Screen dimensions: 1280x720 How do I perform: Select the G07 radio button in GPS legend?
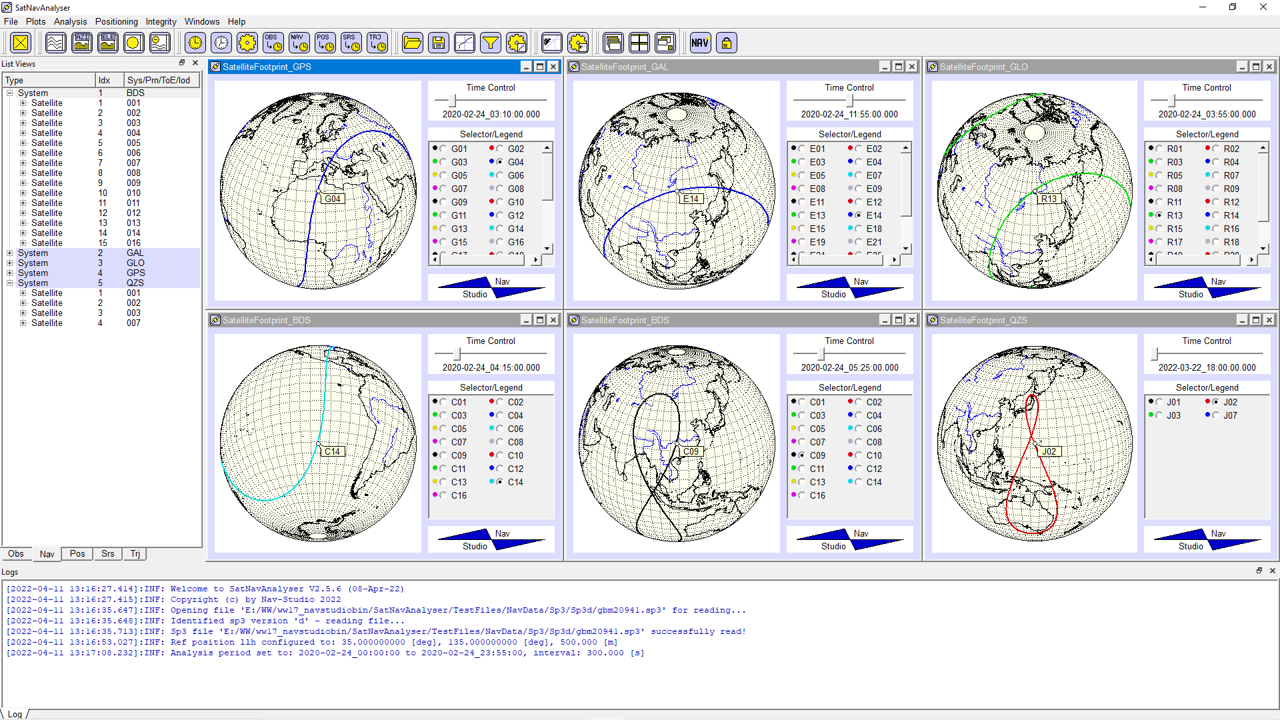pyautogui.click(x=444, y=189)
